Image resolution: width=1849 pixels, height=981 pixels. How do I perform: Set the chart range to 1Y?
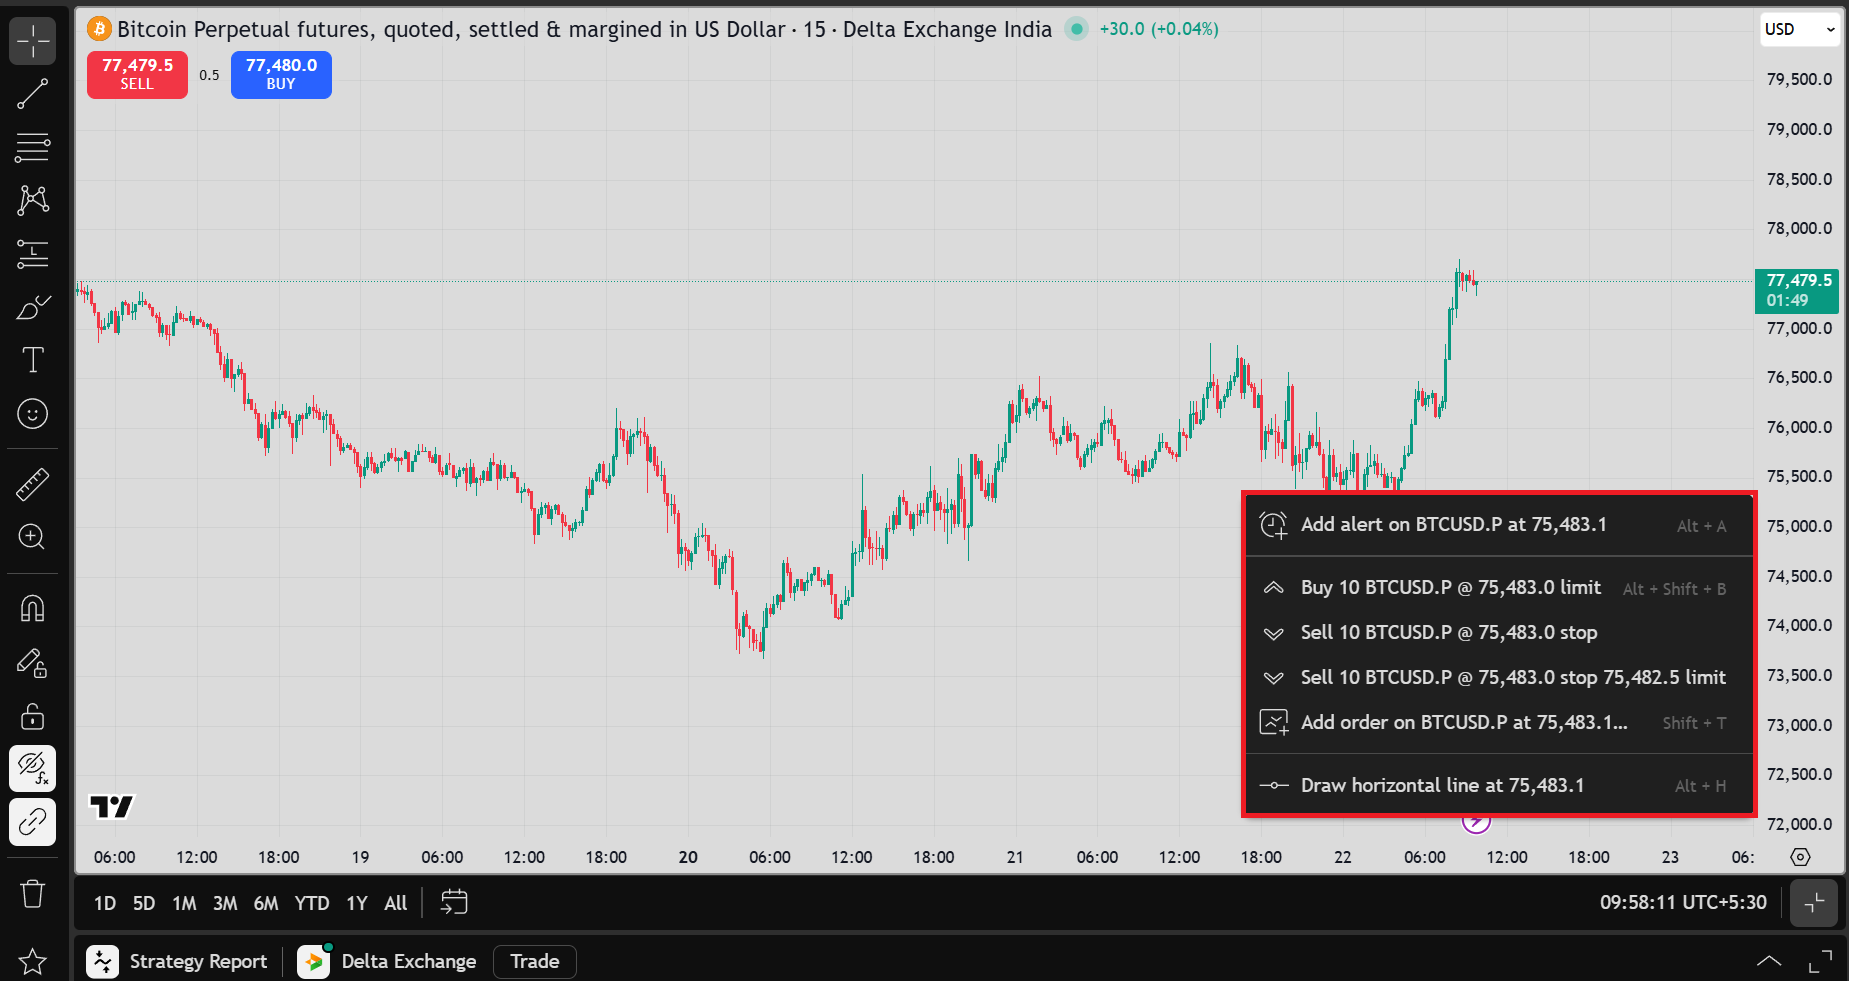point(357,903)
